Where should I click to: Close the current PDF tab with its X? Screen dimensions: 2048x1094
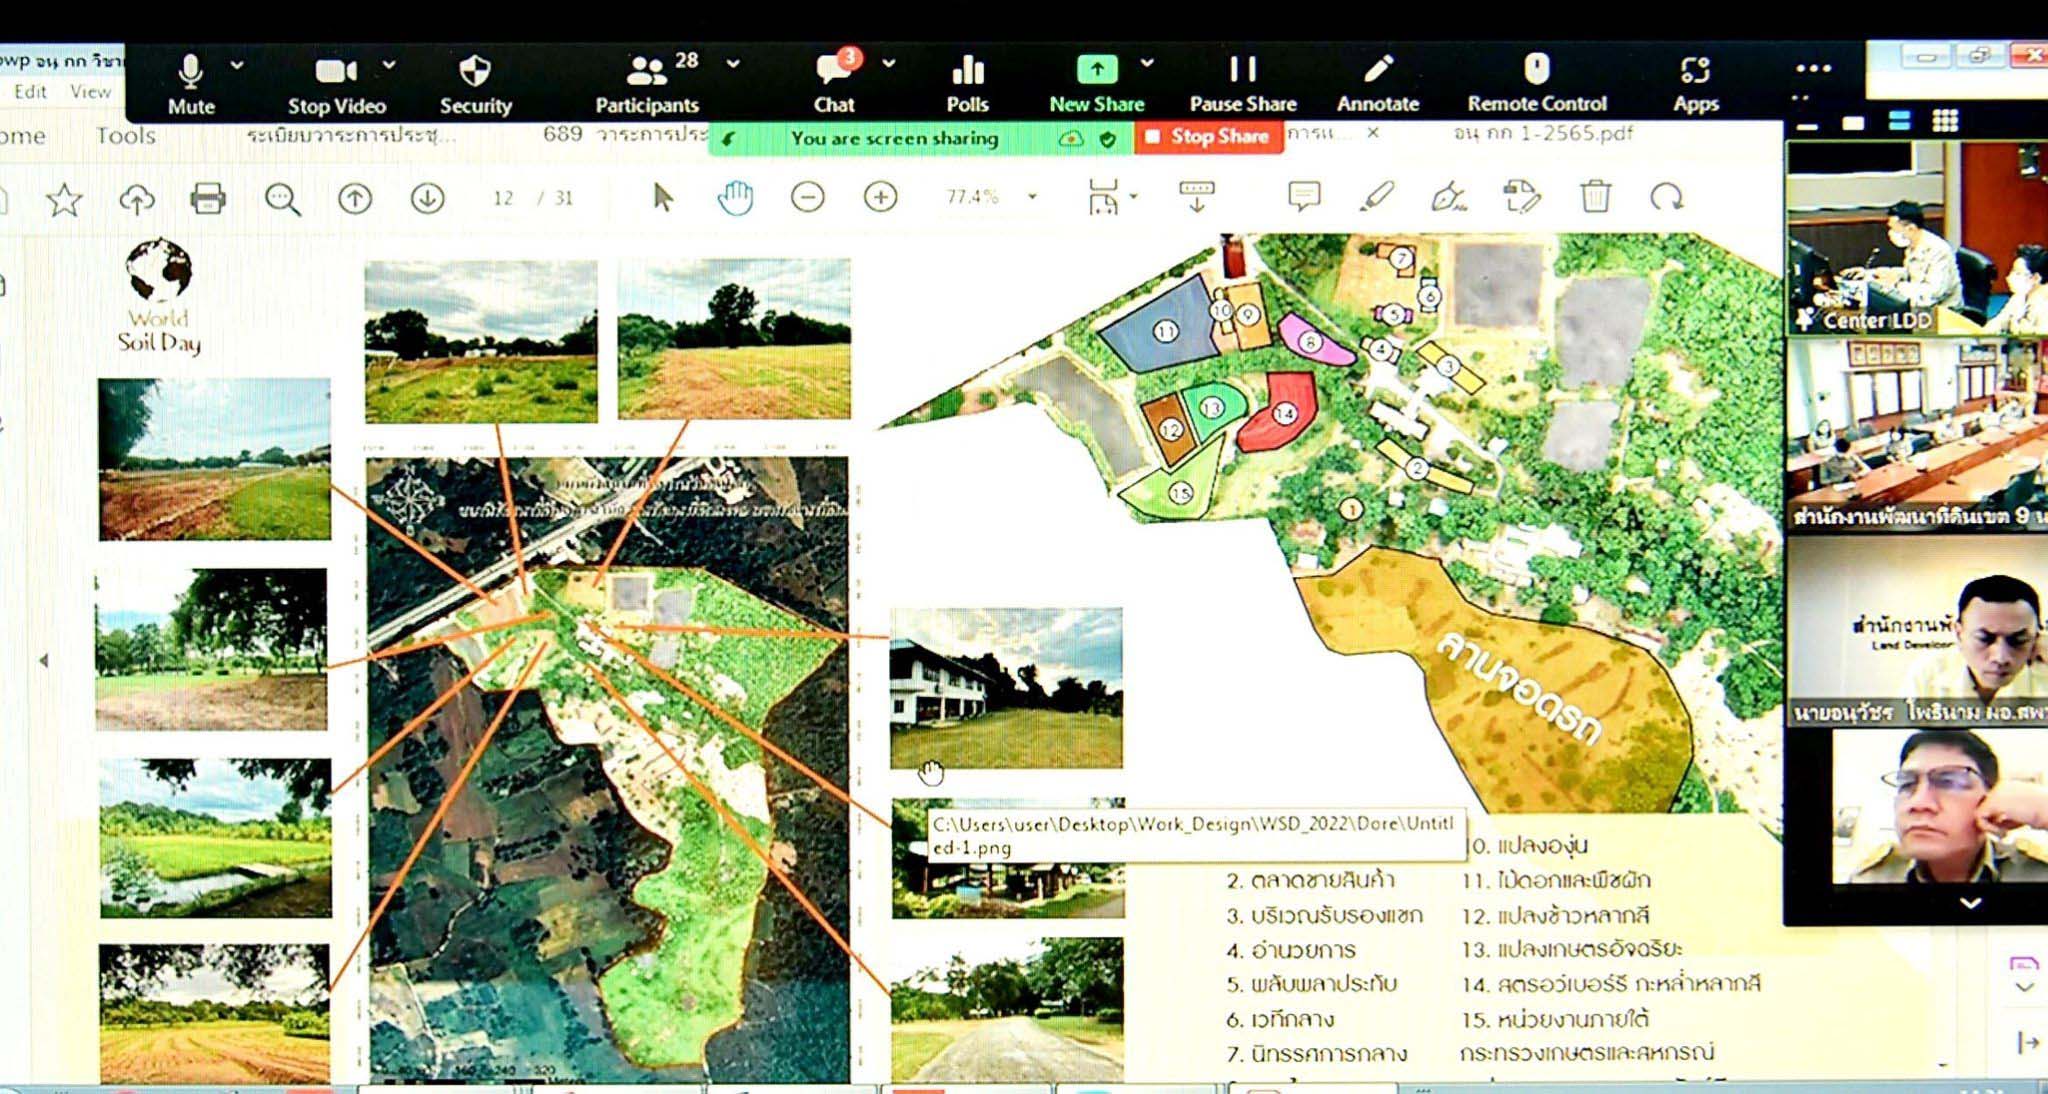click(1373, 132)
